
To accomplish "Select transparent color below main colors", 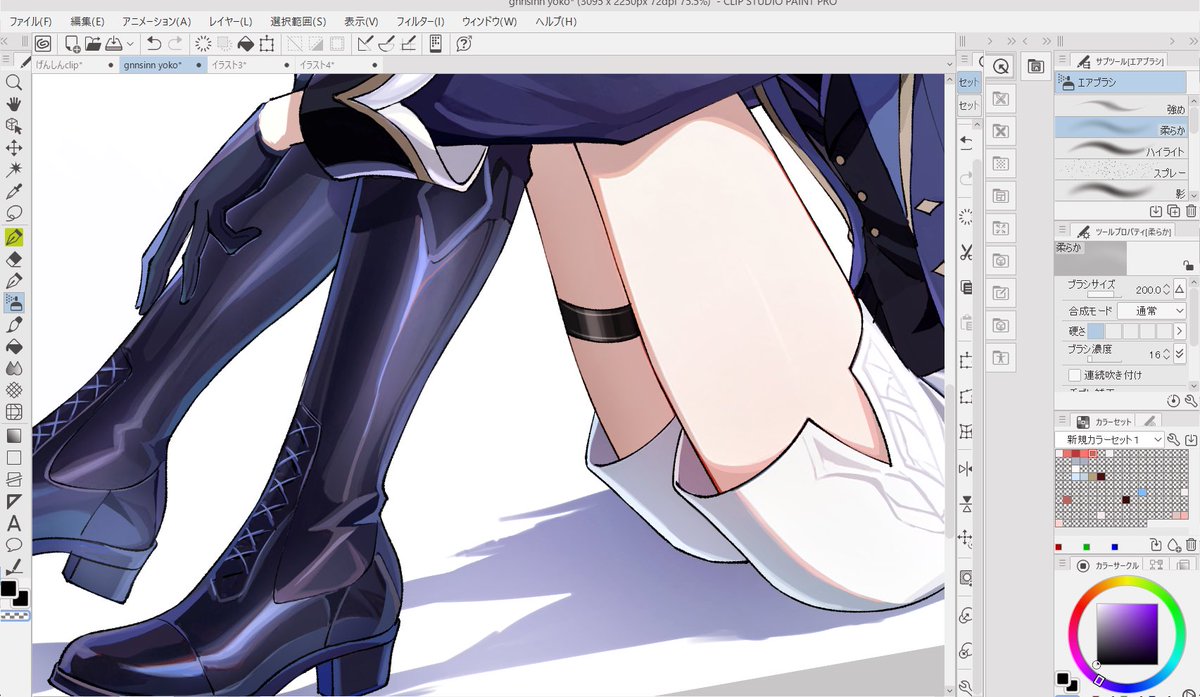I will [14, 614].
